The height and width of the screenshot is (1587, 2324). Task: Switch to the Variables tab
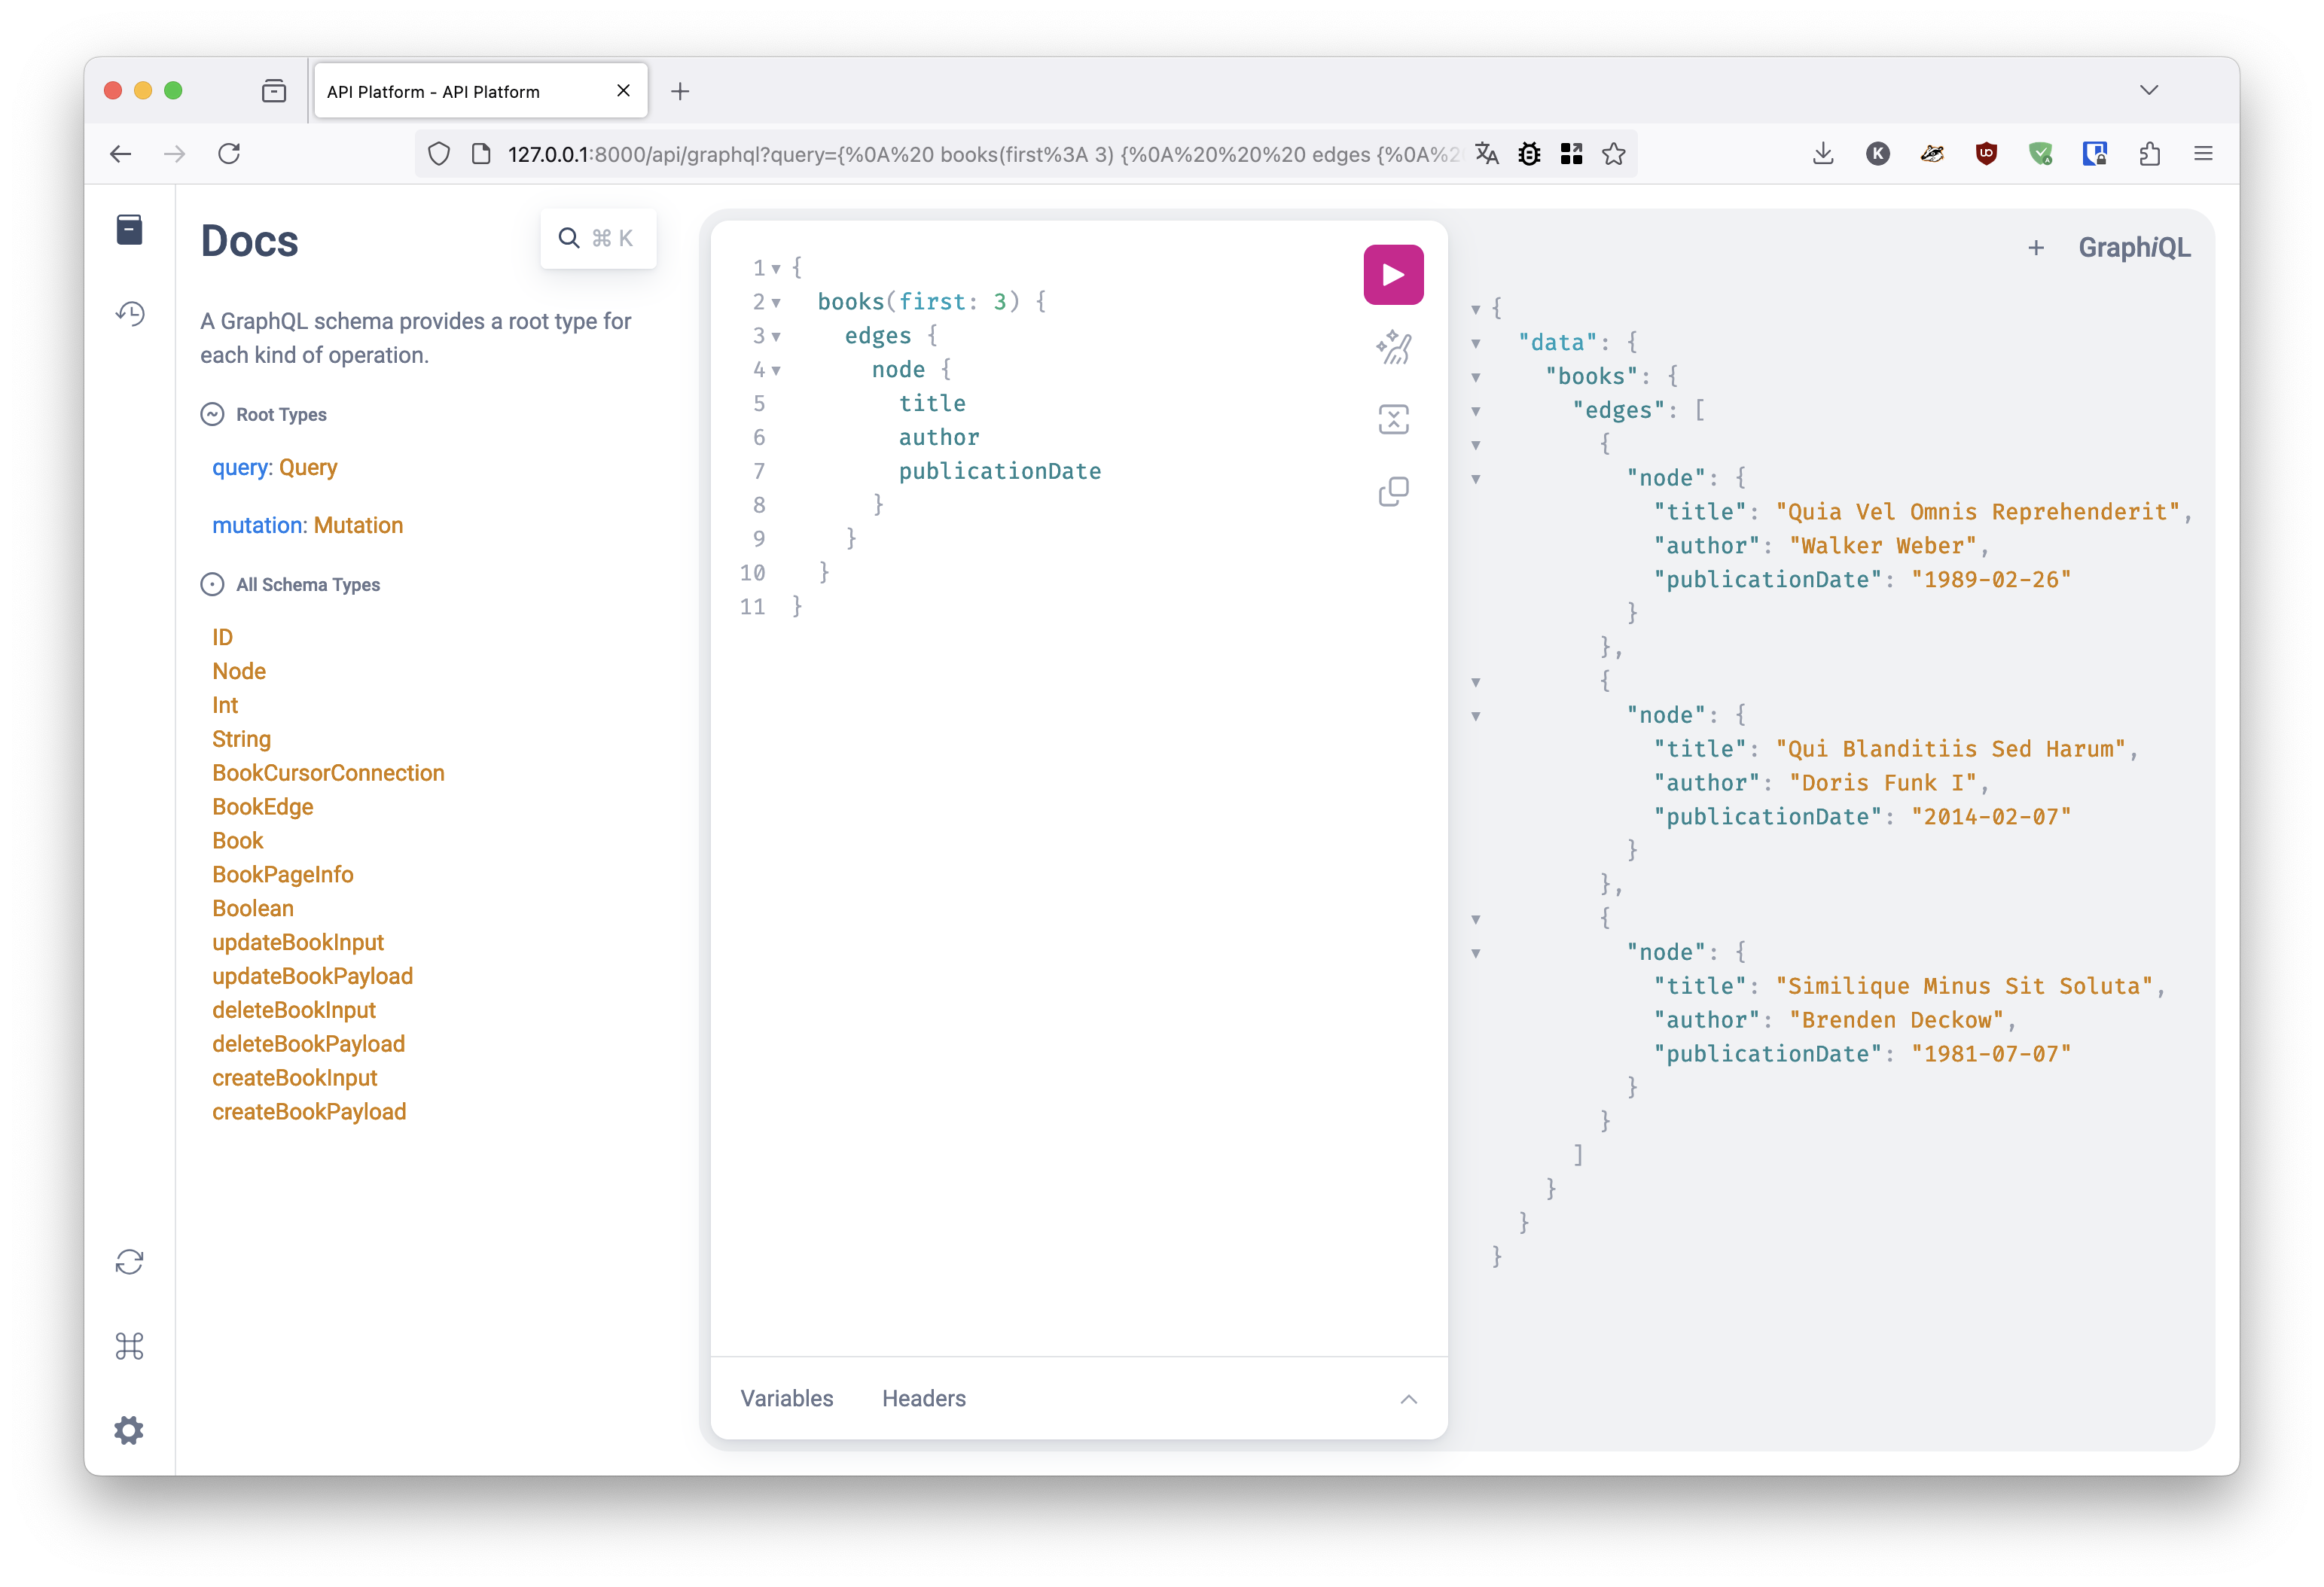[x=786, y=1398]
